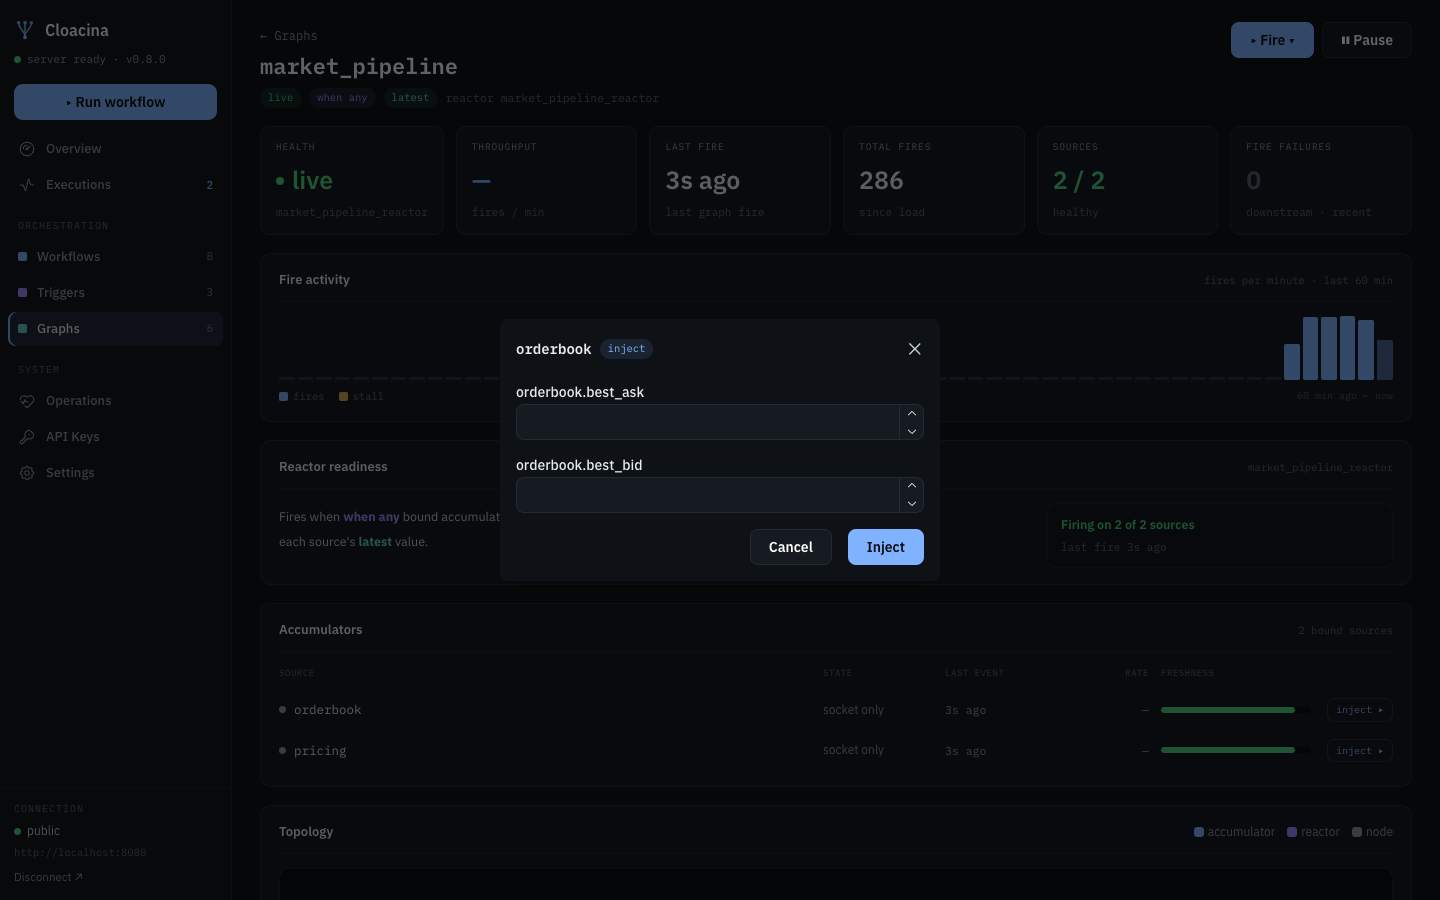This screenshot has height=900, width=1440.
Task: Click the orderbook freshness progress bar
Action: [x=1235, y=710]
